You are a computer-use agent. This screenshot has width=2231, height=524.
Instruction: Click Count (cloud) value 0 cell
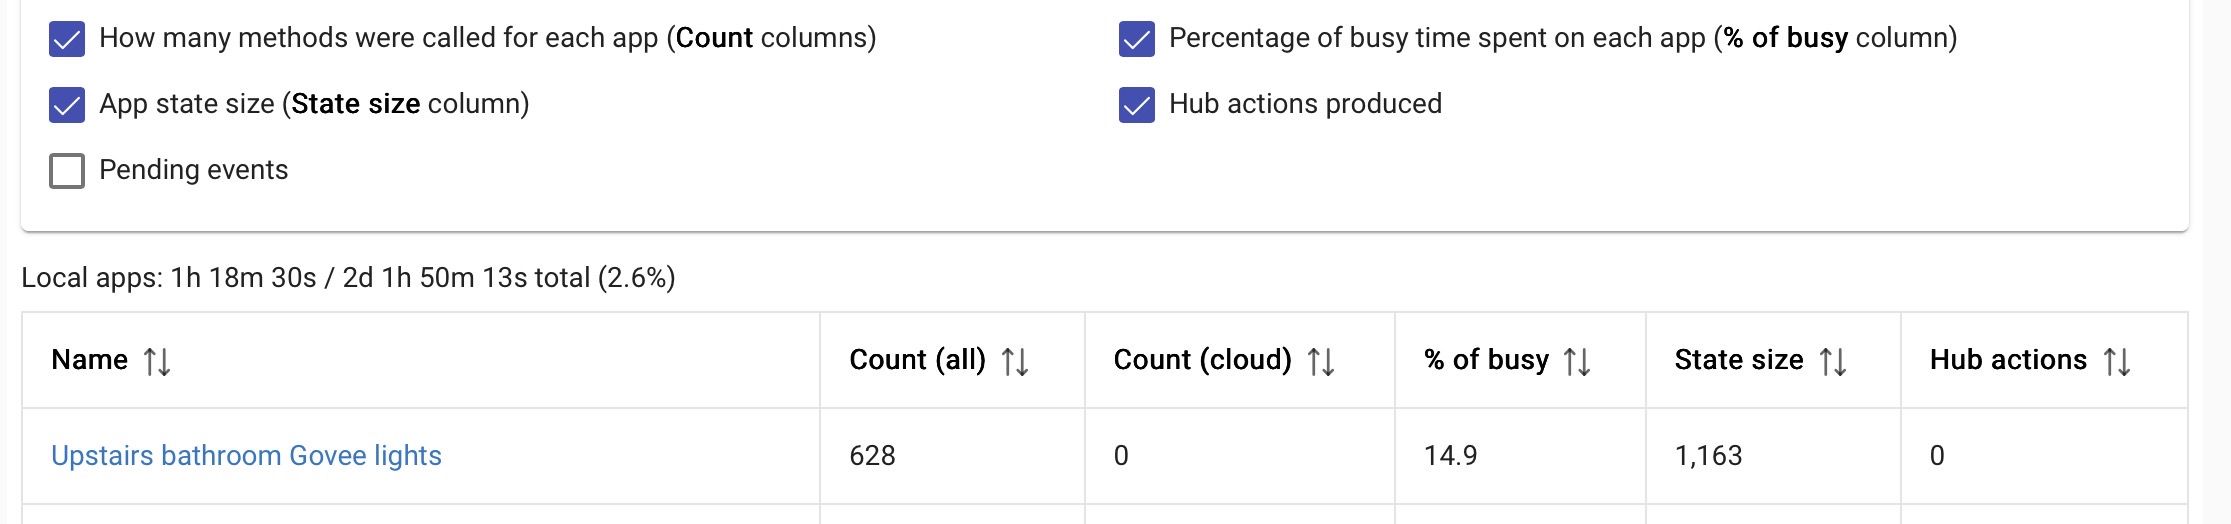point(1121,456)
